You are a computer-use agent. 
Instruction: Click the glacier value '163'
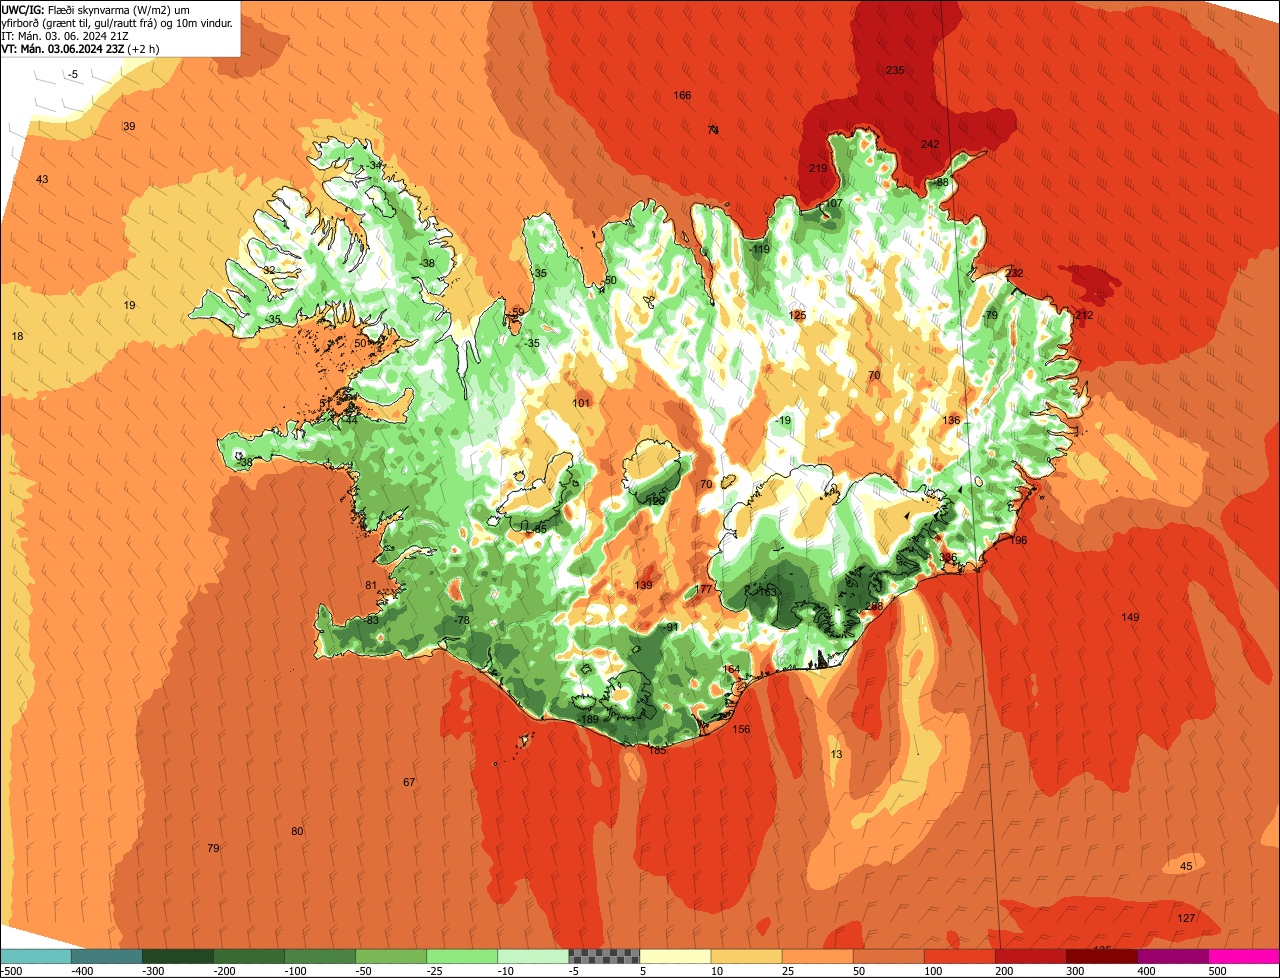click(x=767, y=592)
